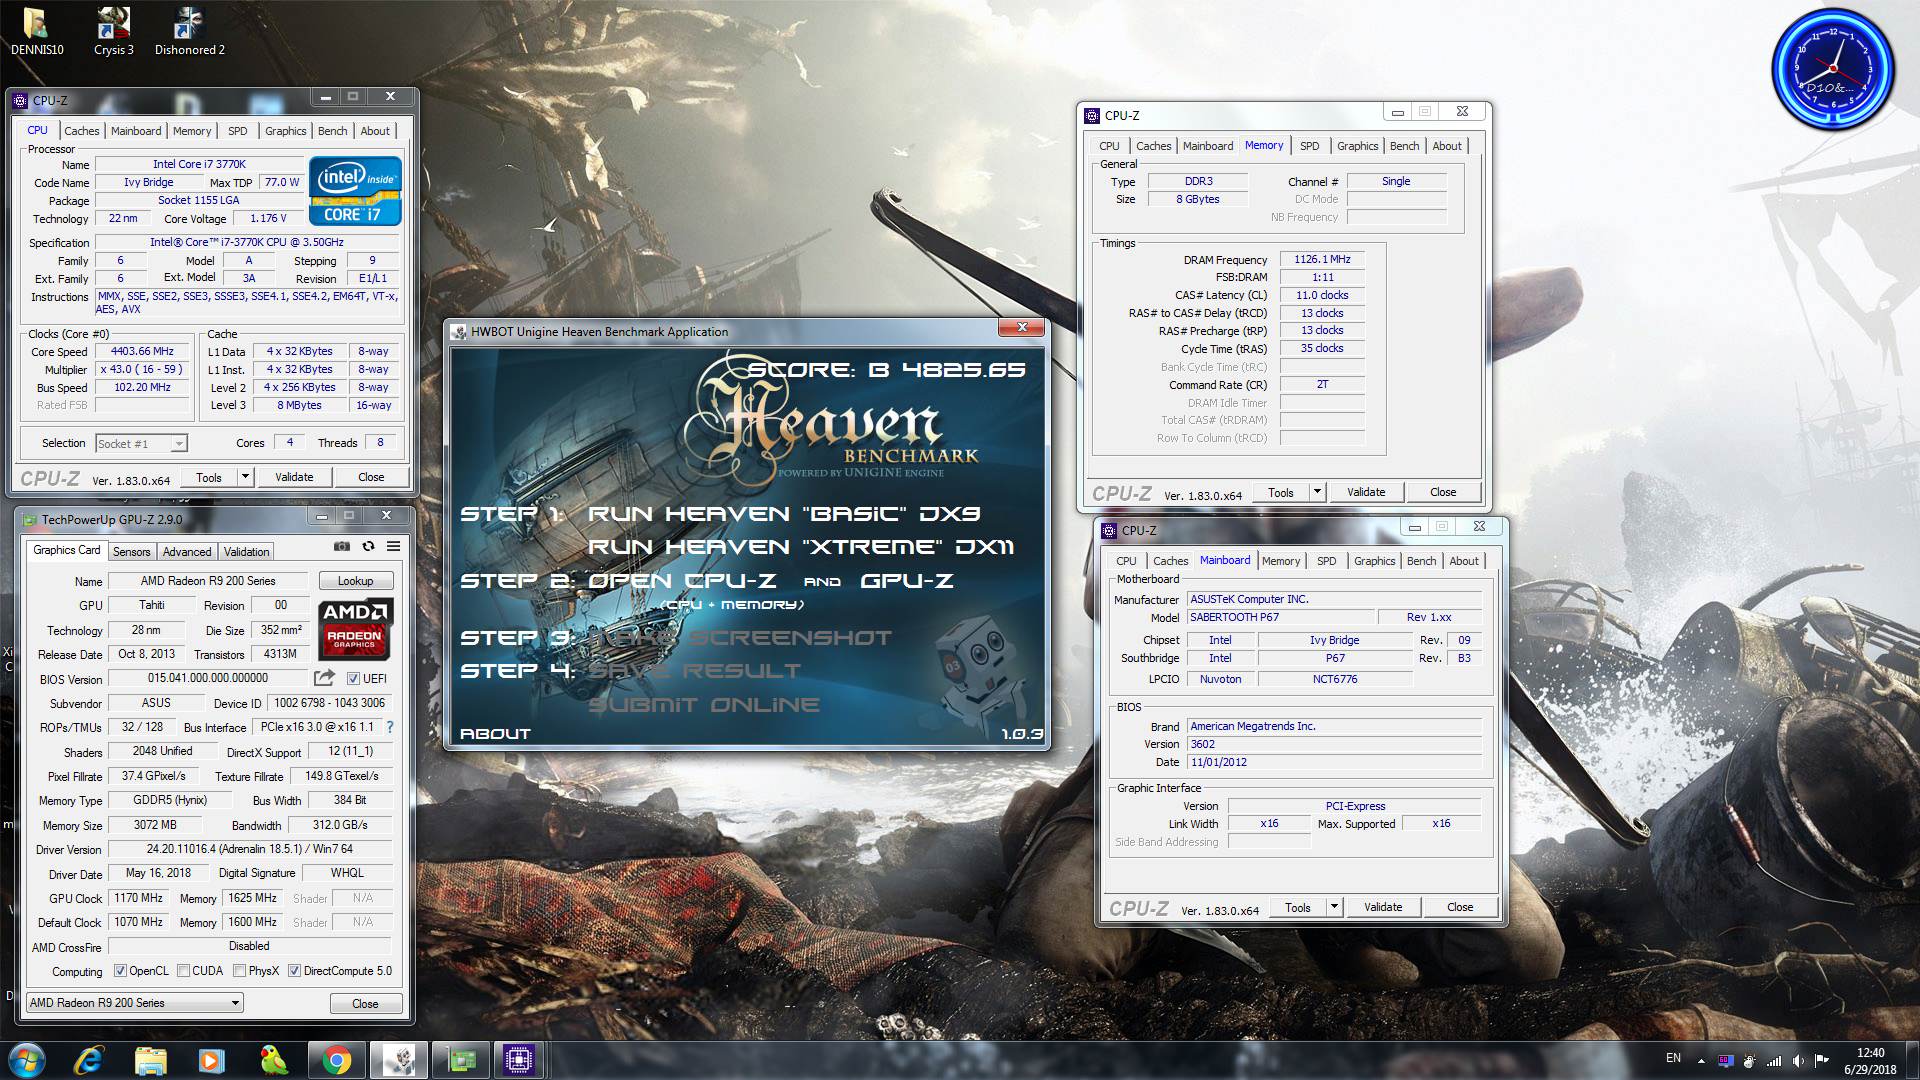Switch to the GPU-Z Advanced tab
1920x1080 pixels.
(x=187, y=552)
